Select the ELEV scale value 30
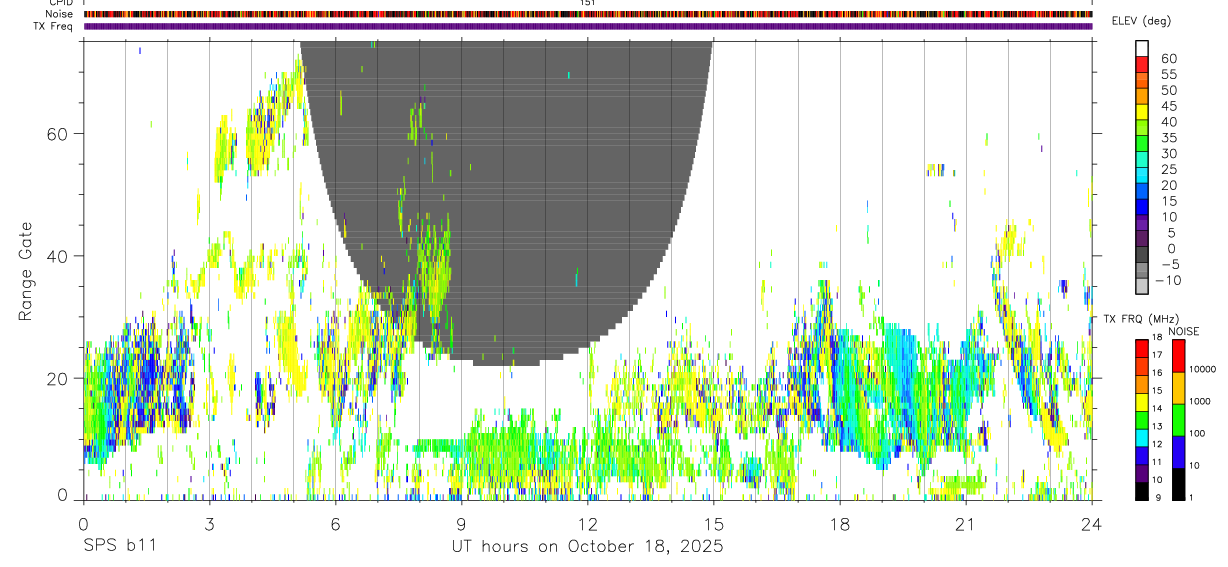This screenshot has width=1228, height=567. tap(1168, 153)
